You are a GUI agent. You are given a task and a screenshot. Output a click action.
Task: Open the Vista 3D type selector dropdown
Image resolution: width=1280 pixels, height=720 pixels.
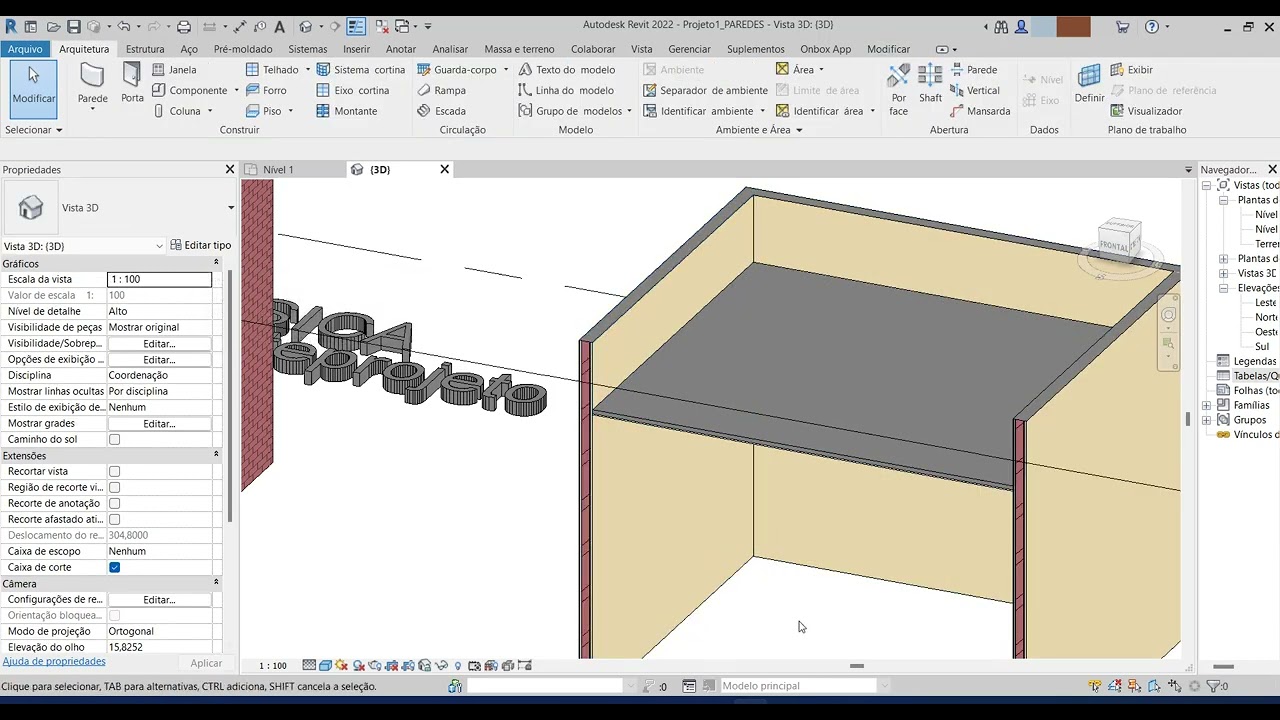231,208
